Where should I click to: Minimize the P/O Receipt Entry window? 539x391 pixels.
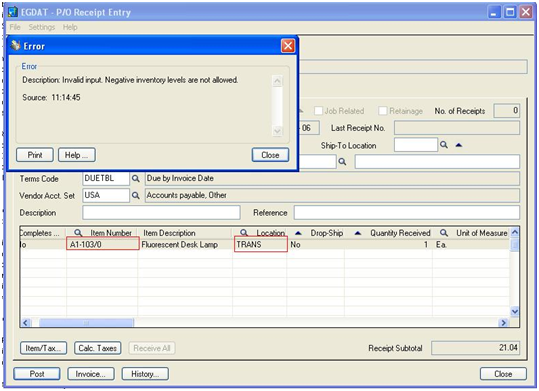pos(494,12)
